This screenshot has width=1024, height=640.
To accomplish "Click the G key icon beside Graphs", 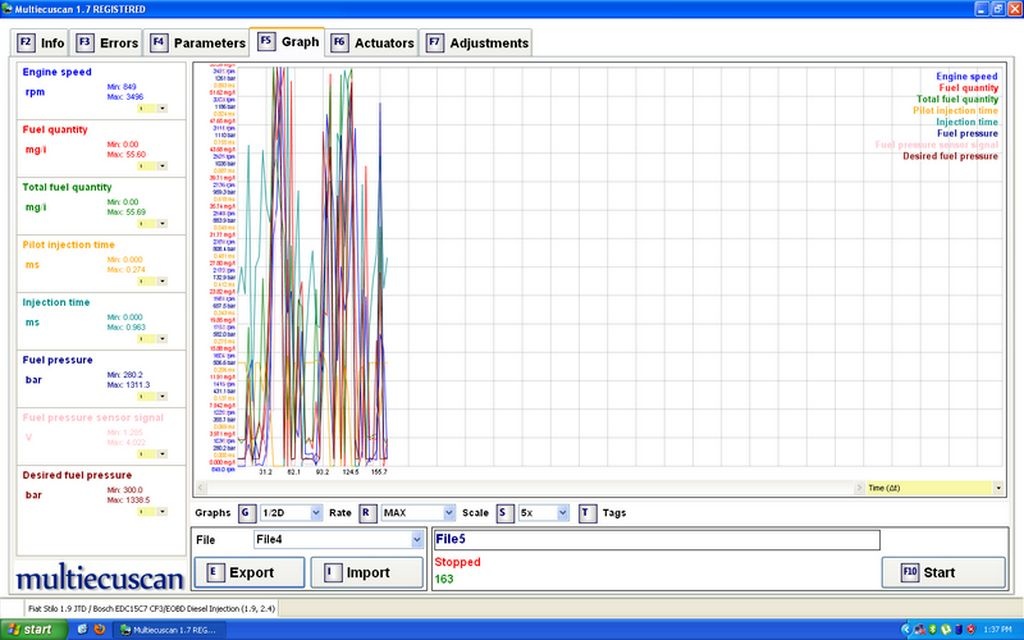I will point(246,513).
